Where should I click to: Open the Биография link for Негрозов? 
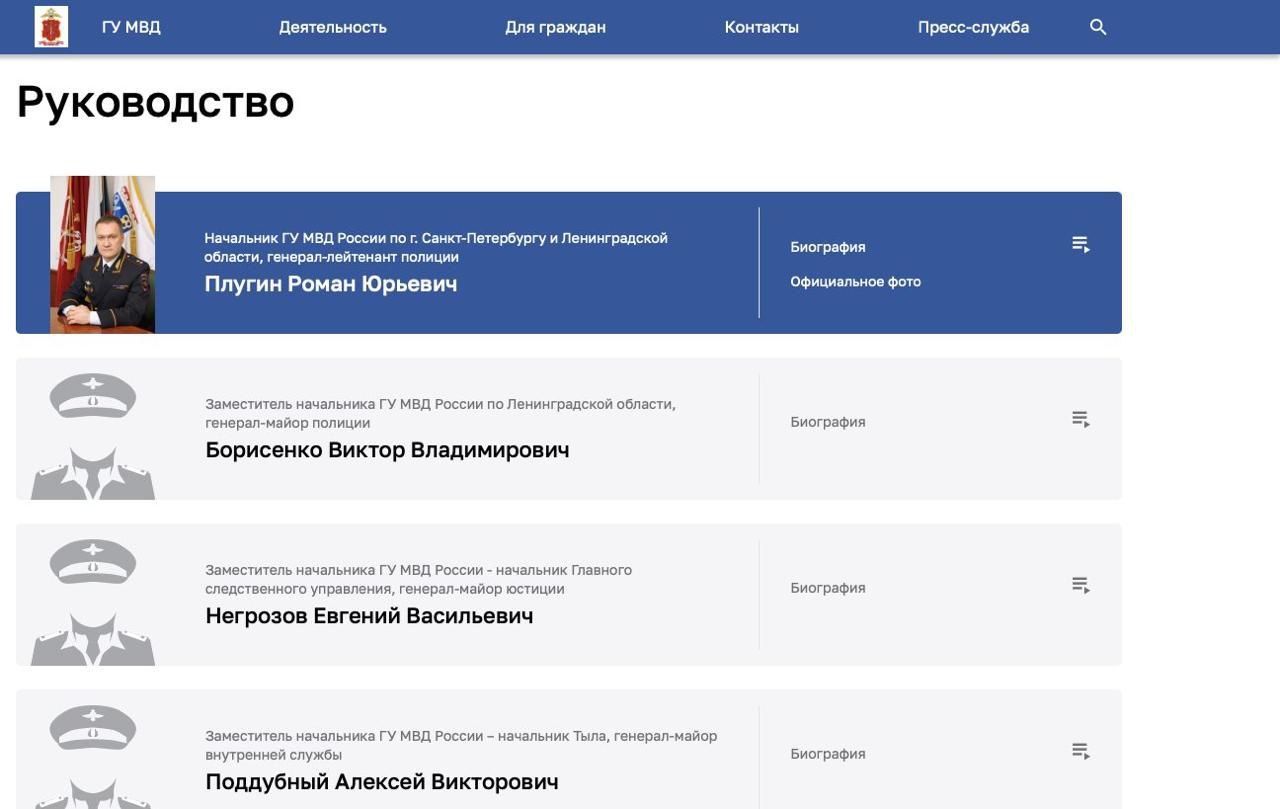827,587
